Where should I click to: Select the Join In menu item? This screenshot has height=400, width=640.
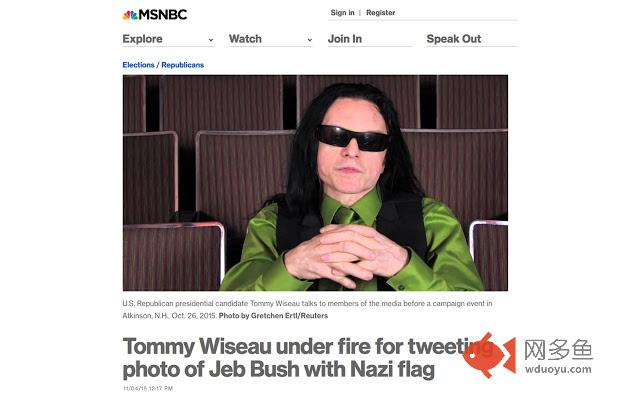(x=345, y=39)
